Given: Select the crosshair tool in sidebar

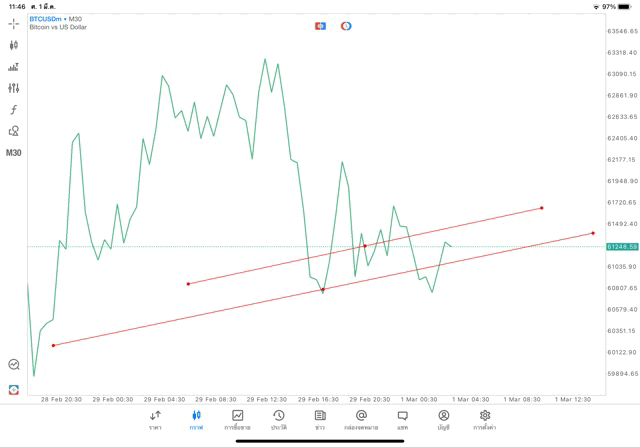Looking at the screenshot, I should pos(13,24).
